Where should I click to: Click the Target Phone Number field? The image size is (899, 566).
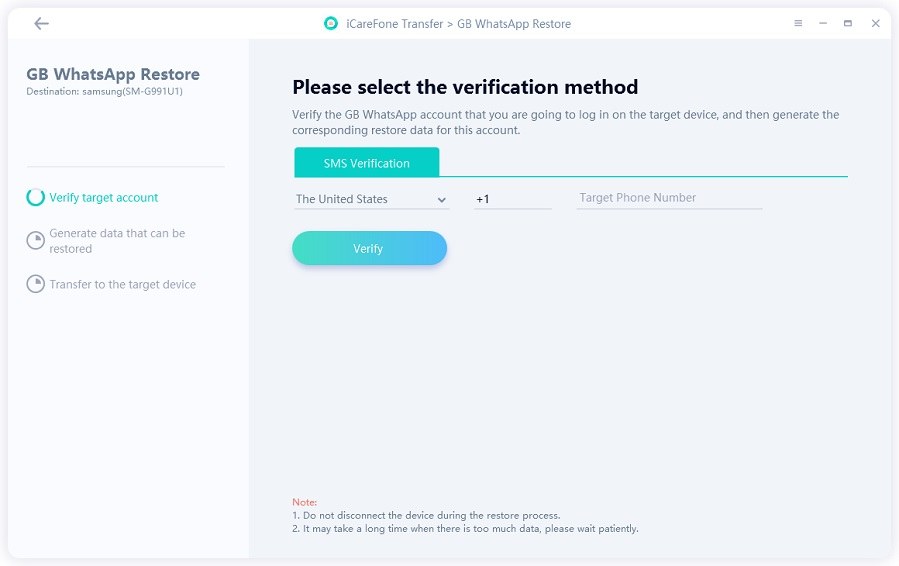point(669,198)
